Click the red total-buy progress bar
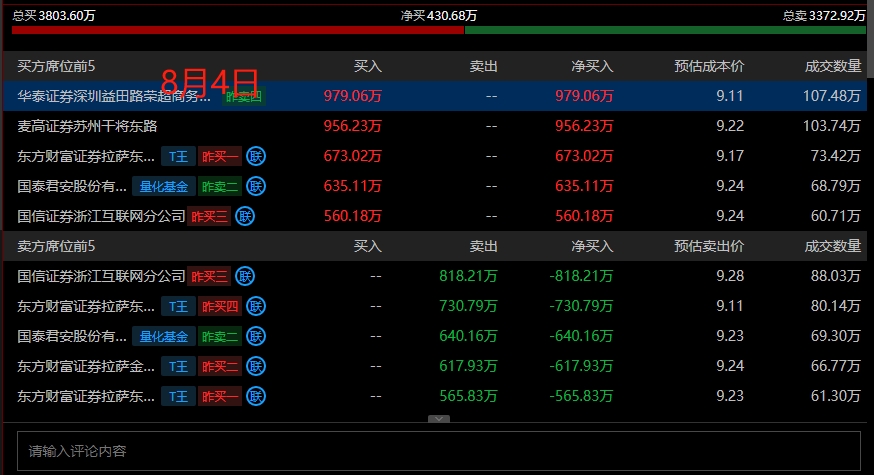The height and width of the screenshot is (475, 874). (x=238, y=30)
